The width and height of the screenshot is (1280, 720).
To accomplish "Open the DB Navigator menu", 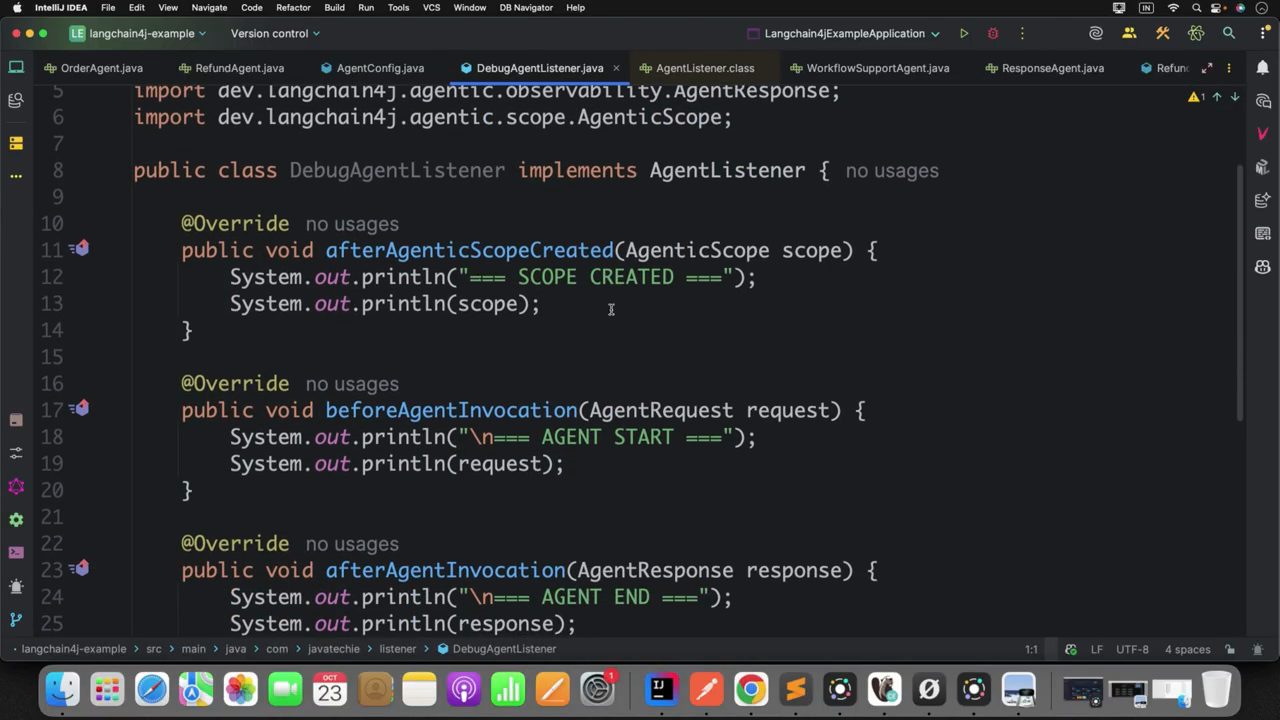I will pyautogui.click(x=525, y=8).
